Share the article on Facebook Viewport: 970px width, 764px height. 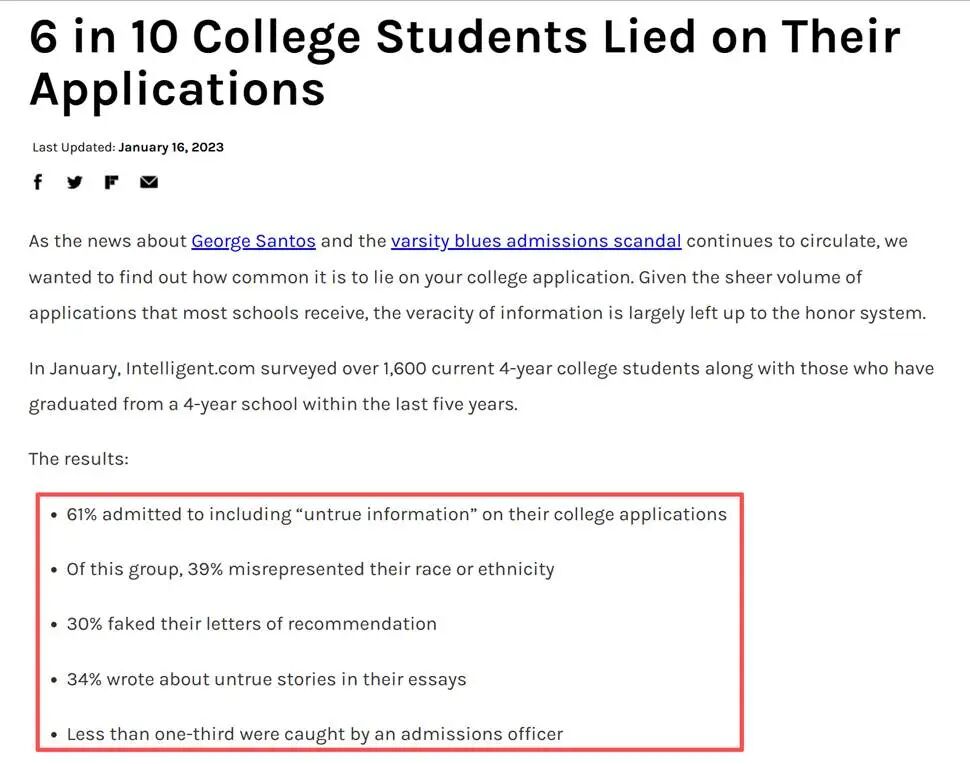(38, 182)
